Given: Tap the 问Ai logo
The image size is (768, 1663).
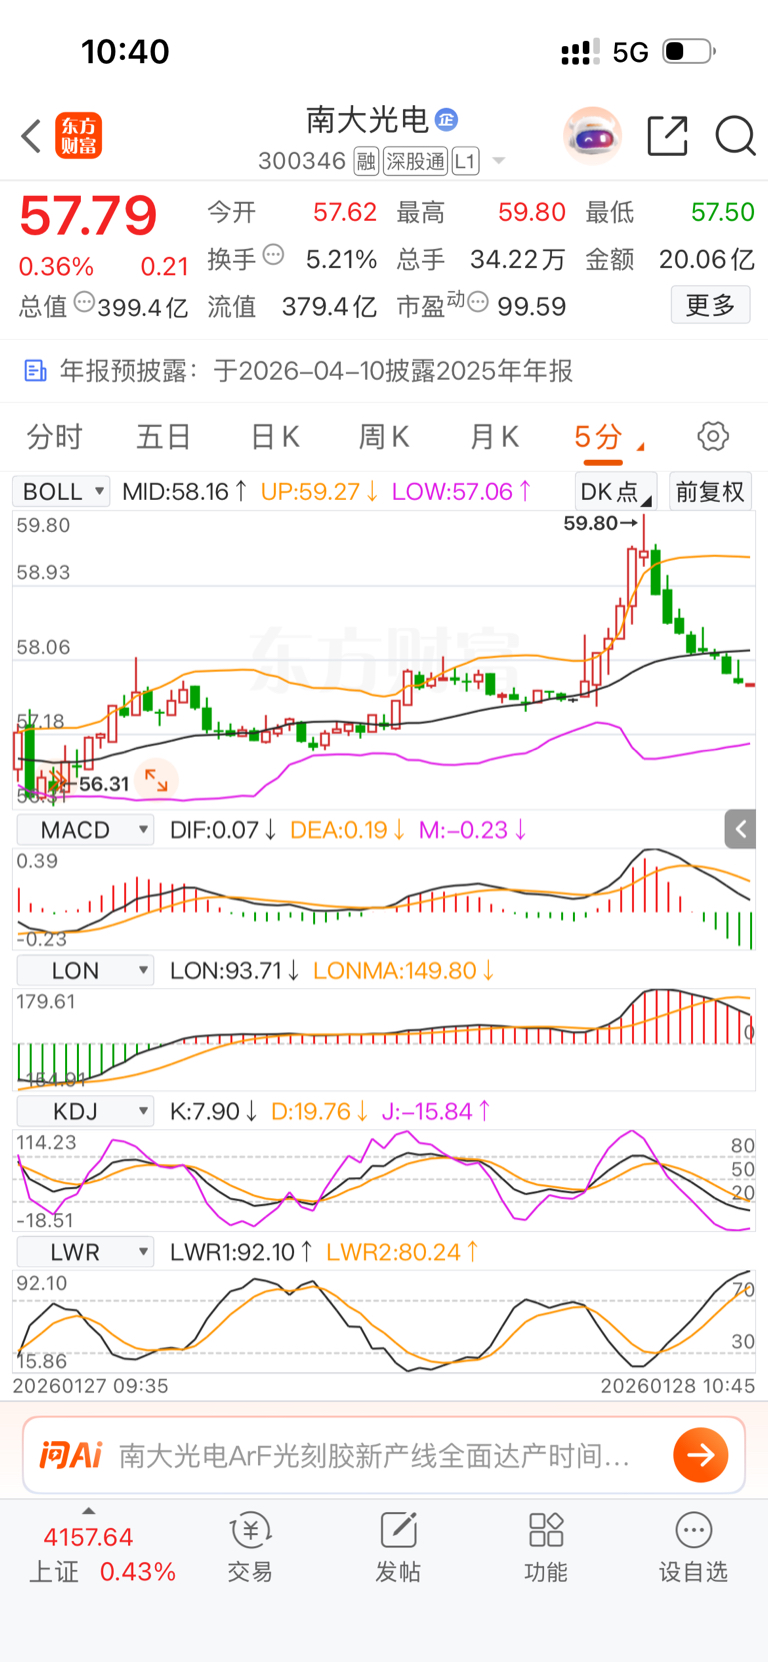Looking at the screenshot, I should [71, 1455].
